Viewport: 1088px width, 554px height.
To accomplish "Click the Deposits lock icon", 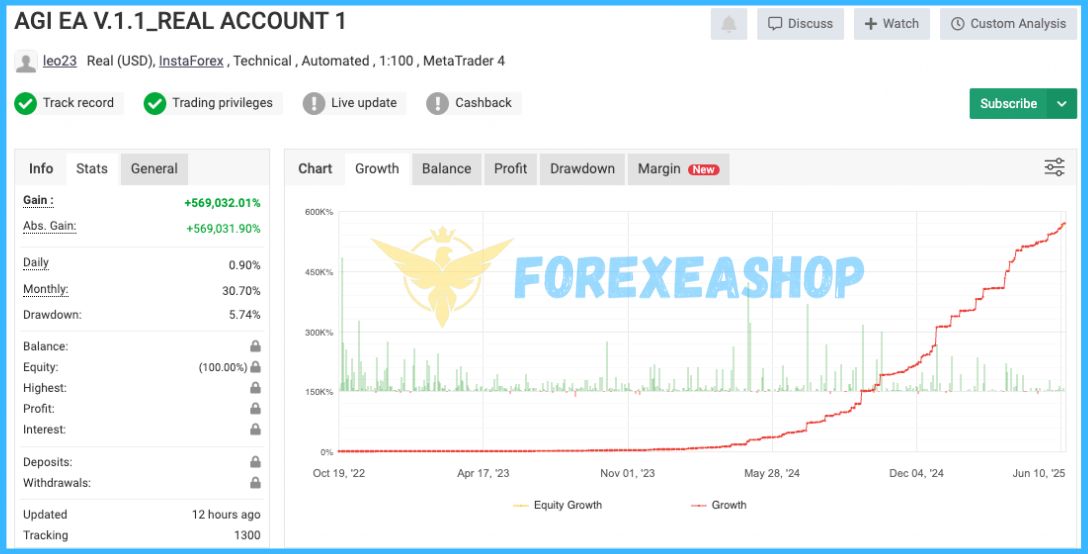I will tap(255, 462).
